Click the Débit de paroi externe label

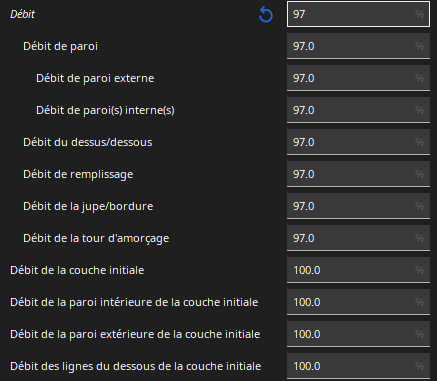tap(95, 78)
